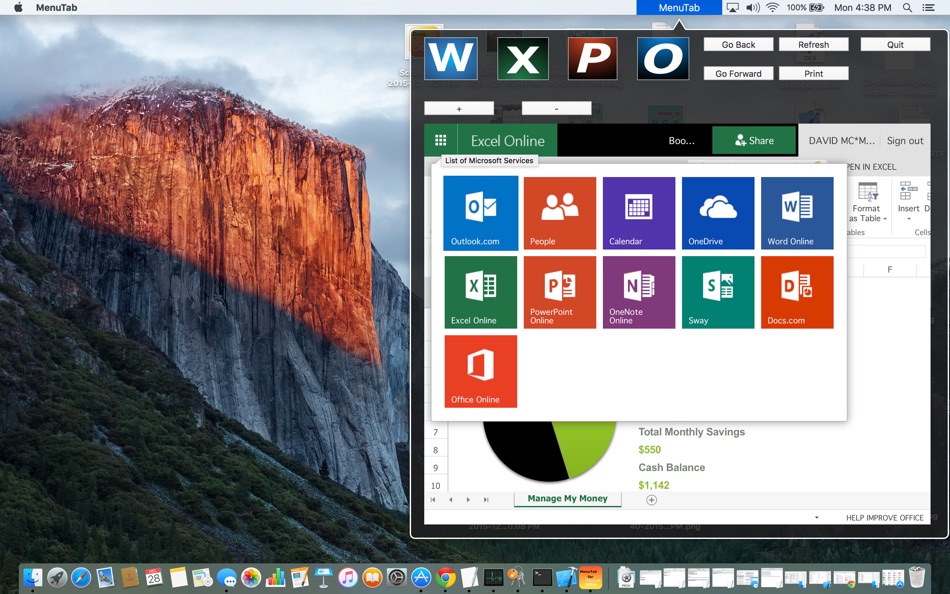
Task: Open the OneDrive tile
Action: pos(718,213)
